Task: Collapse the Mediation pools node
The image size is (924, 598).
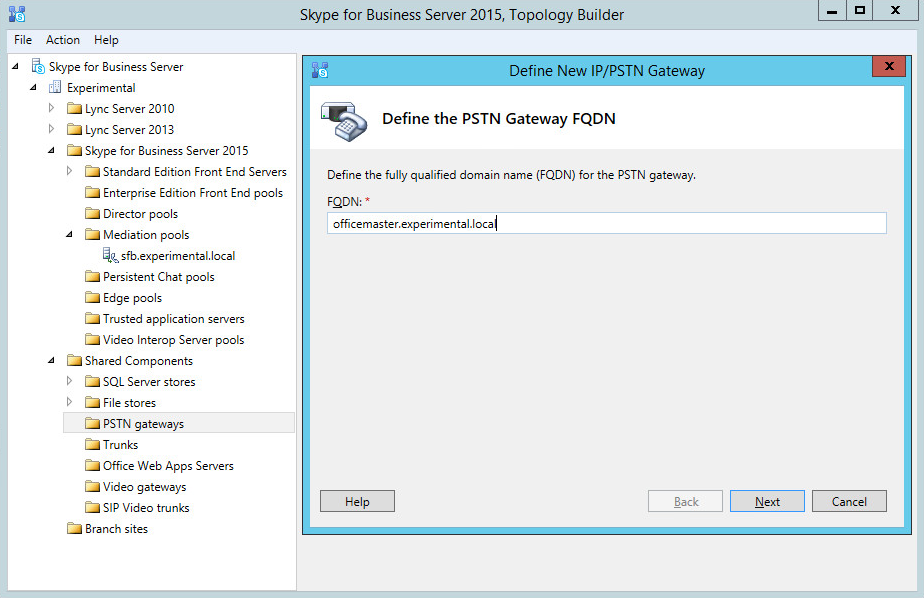Action: [69, 235]
